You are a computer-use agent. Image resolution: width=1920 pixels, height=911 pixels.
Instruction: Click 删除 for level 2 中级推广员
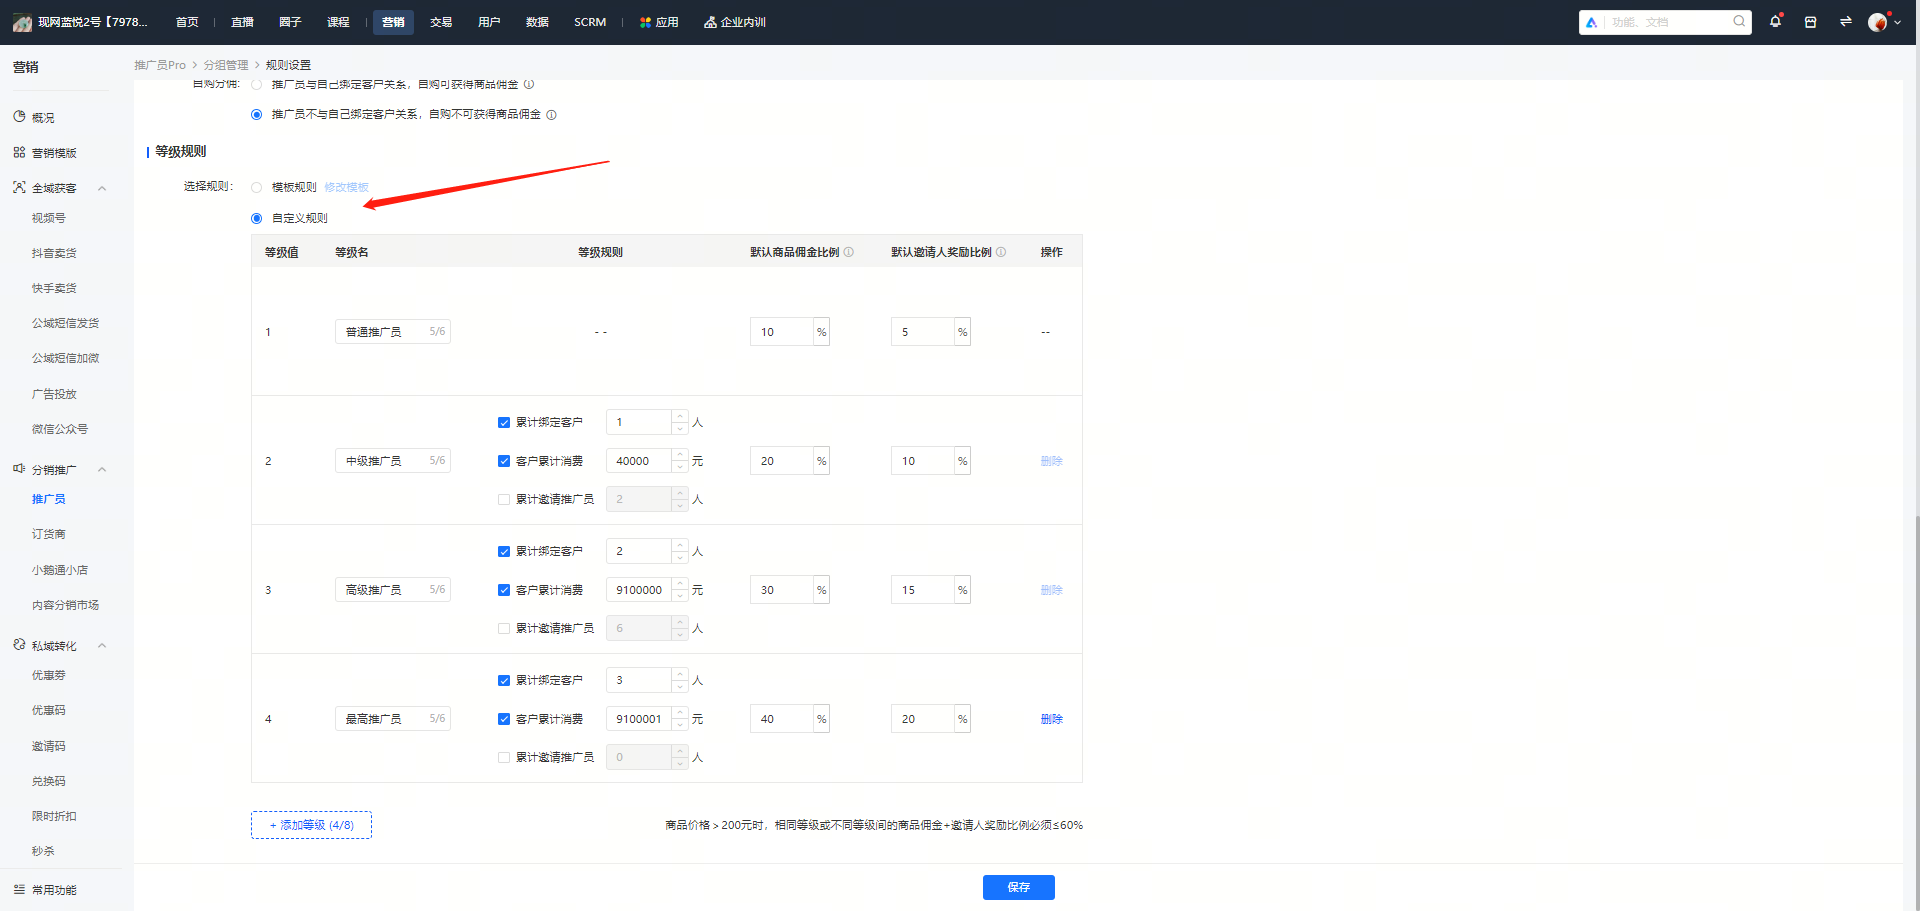pos(1051,461)
